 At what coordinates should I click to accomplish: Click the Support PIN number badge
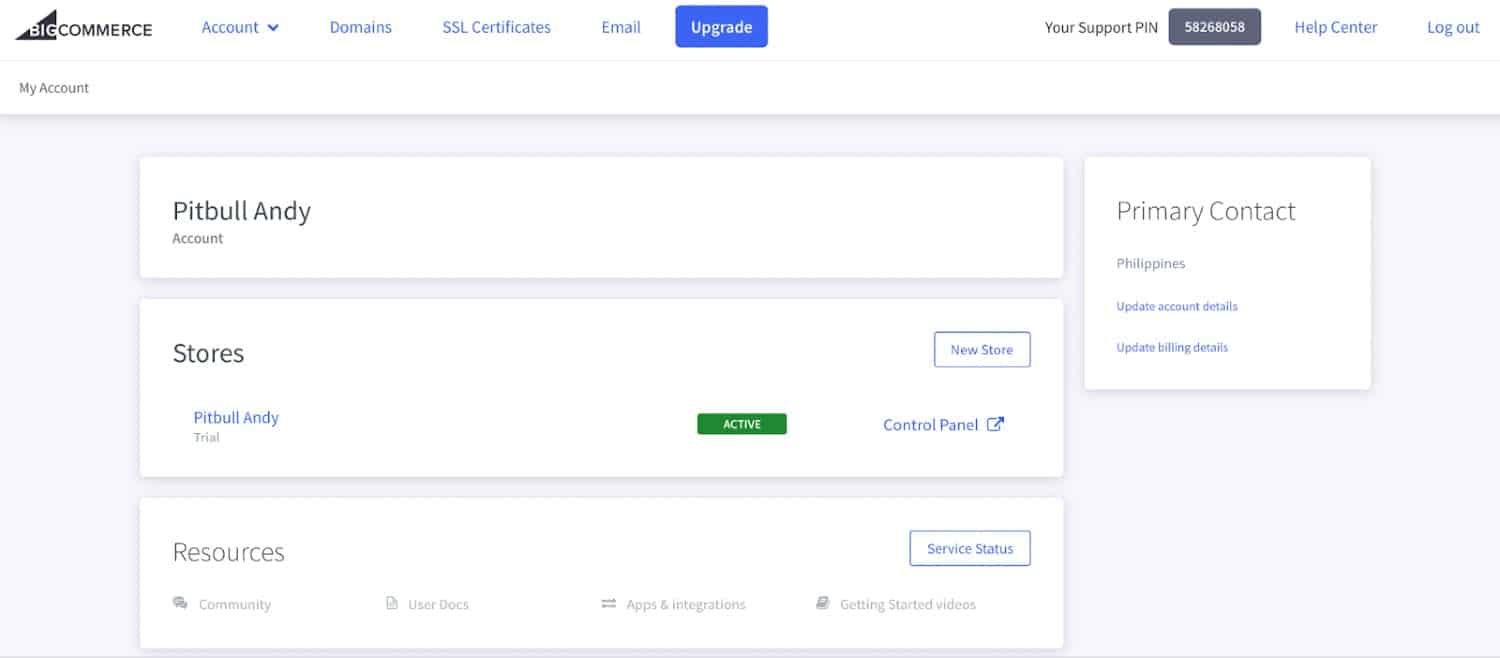(x=1214, y=27)
